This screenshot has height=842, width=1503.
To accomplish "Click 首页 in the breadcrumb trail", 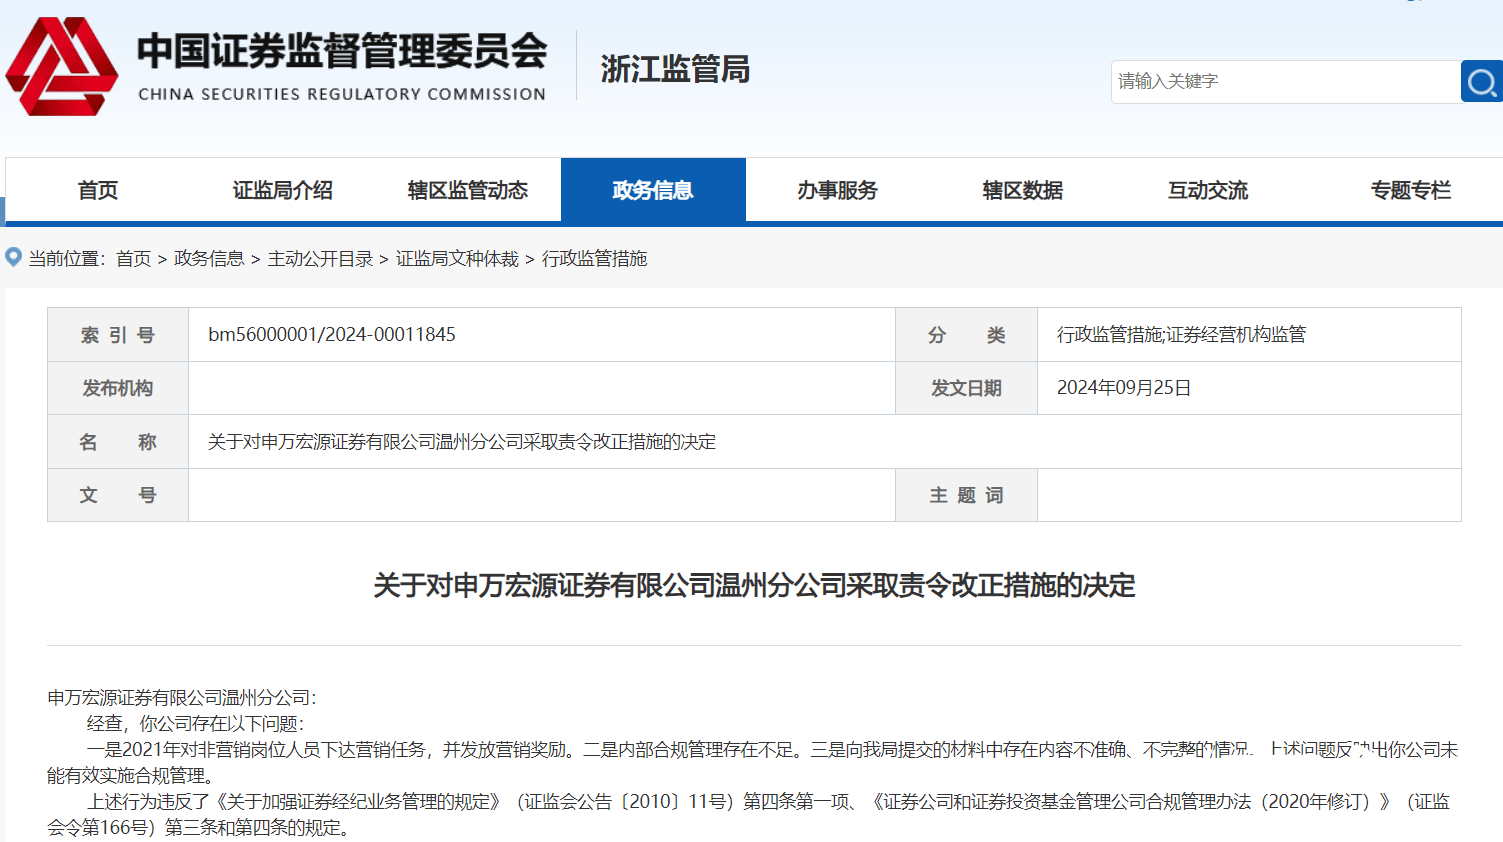I will tap(133, 259).
